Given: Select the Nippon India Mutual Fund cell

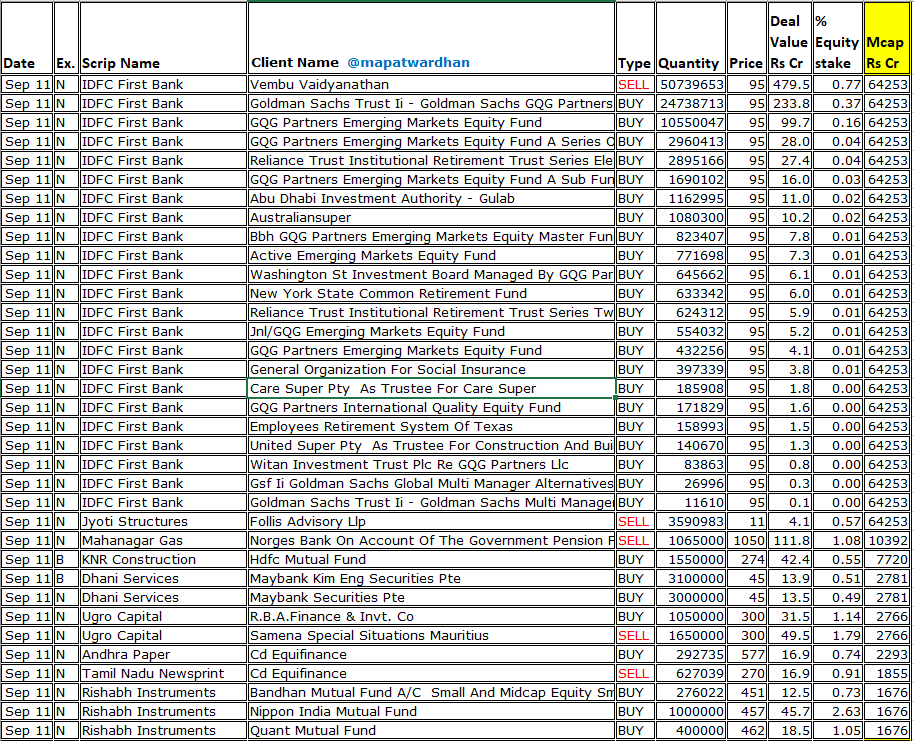Looking at the screenshot, I should [x=431, y=712].
